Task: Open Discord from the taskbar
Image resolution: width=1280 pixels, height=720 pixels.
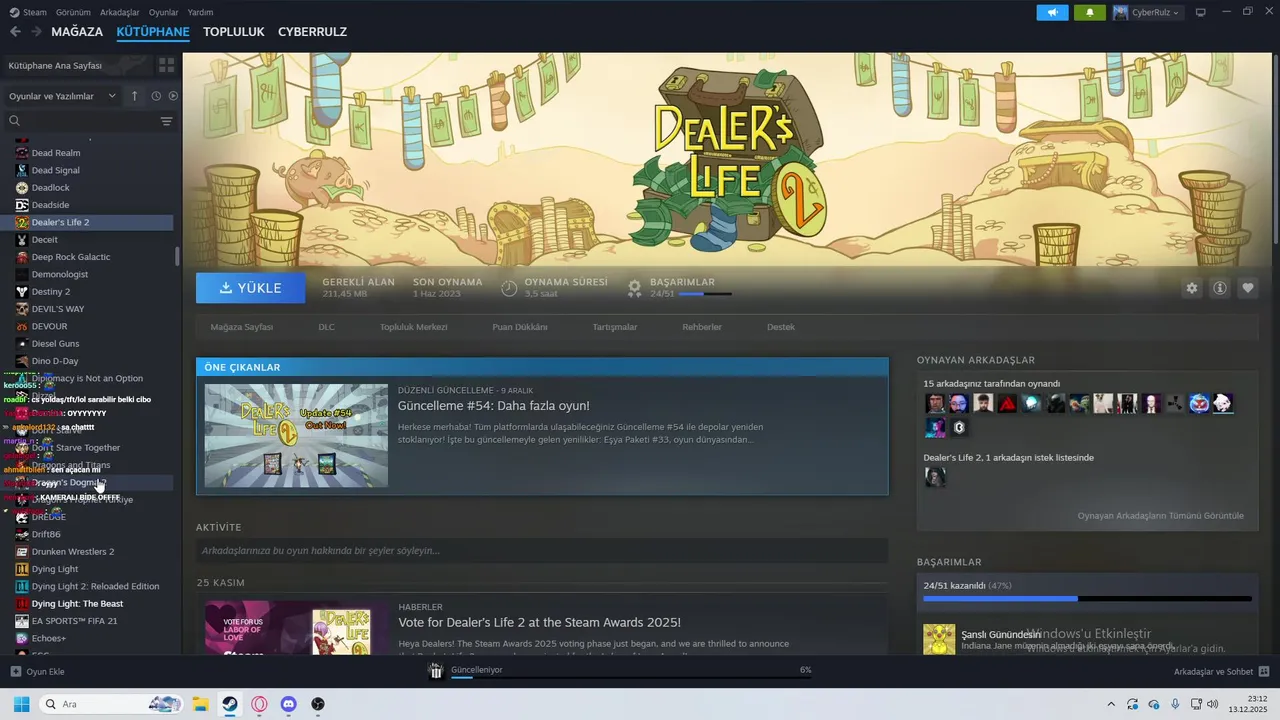Action: 288,704
